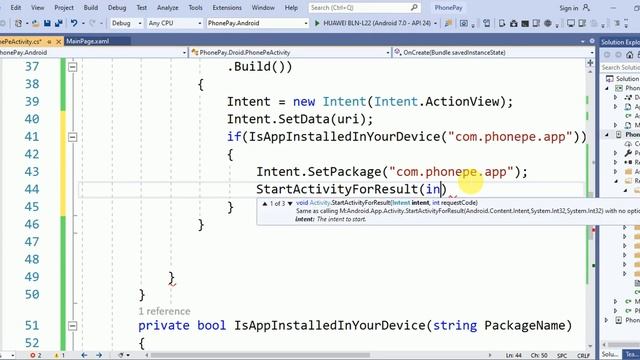Click the 'Ln: 44' status indicator
This screenshot has height=360, width=640.
tap(513, 356)
